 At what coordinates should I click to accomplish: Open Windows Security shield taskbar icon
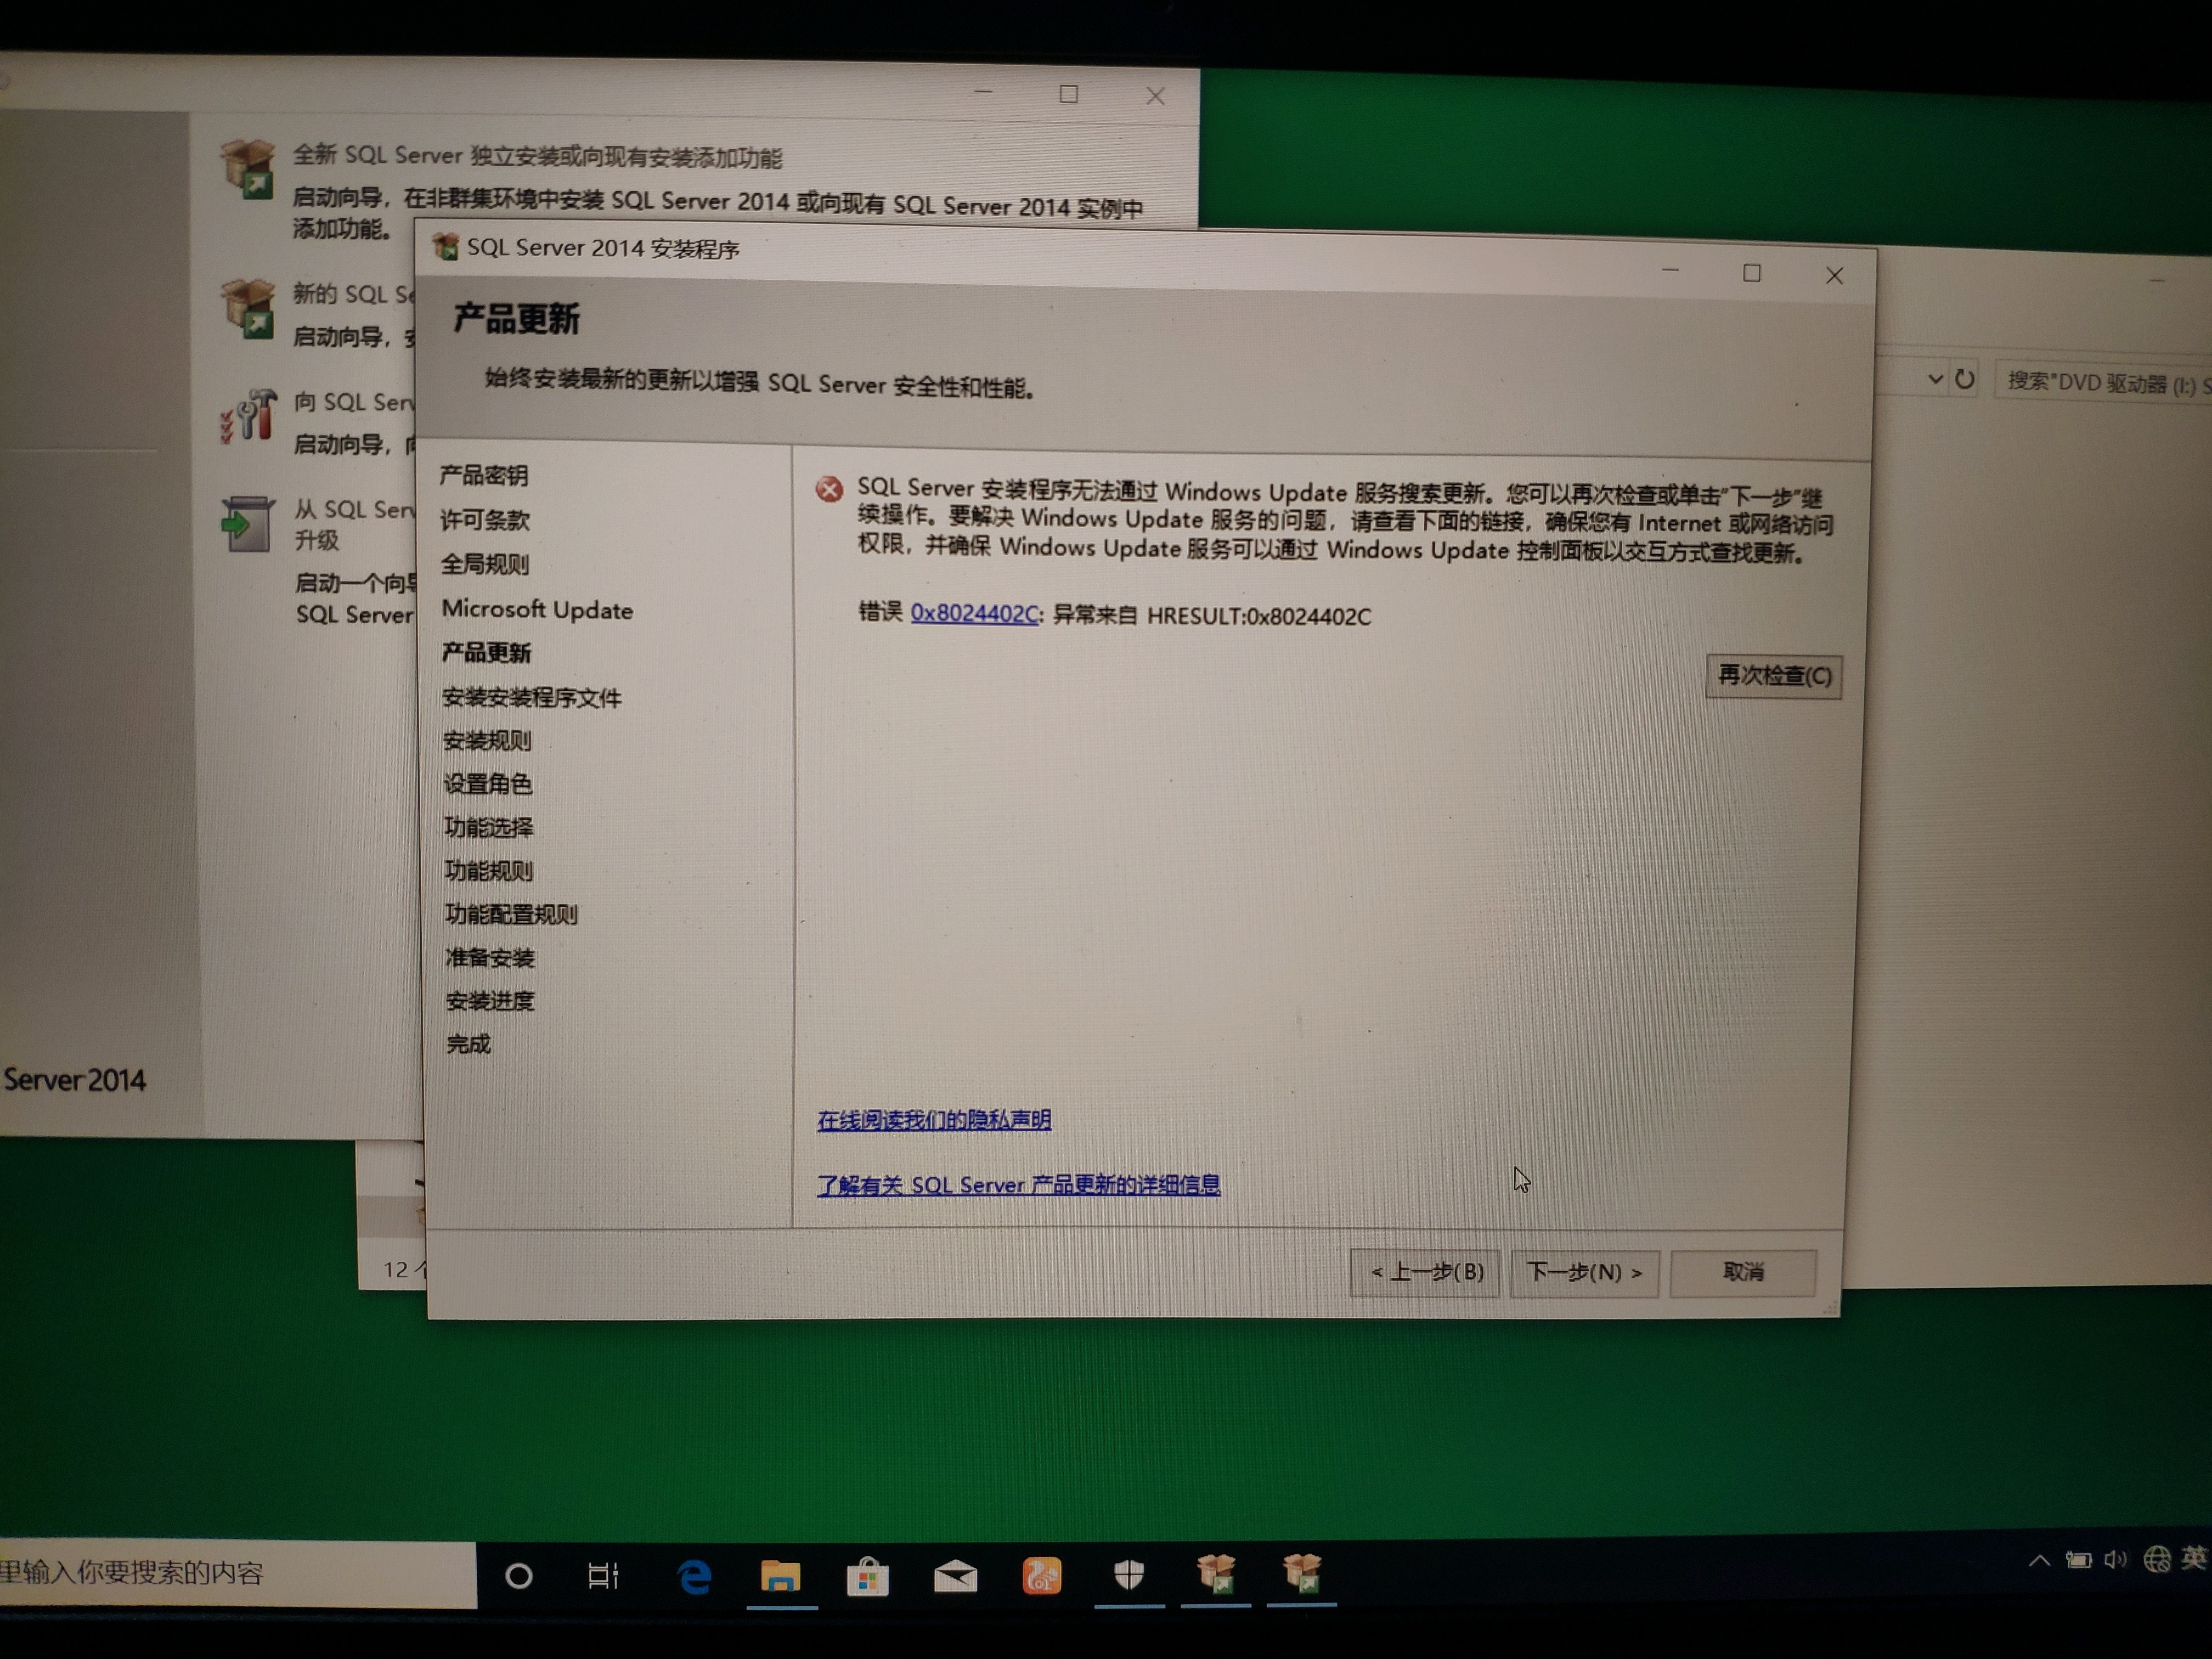click(1129, 1575)
